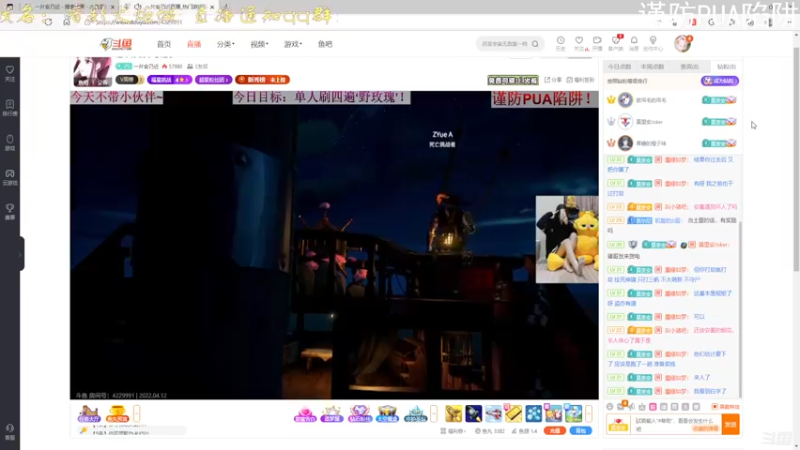Send the golden statue gift
Viewport: 800px width, 450px height.
tap(453, 414)
